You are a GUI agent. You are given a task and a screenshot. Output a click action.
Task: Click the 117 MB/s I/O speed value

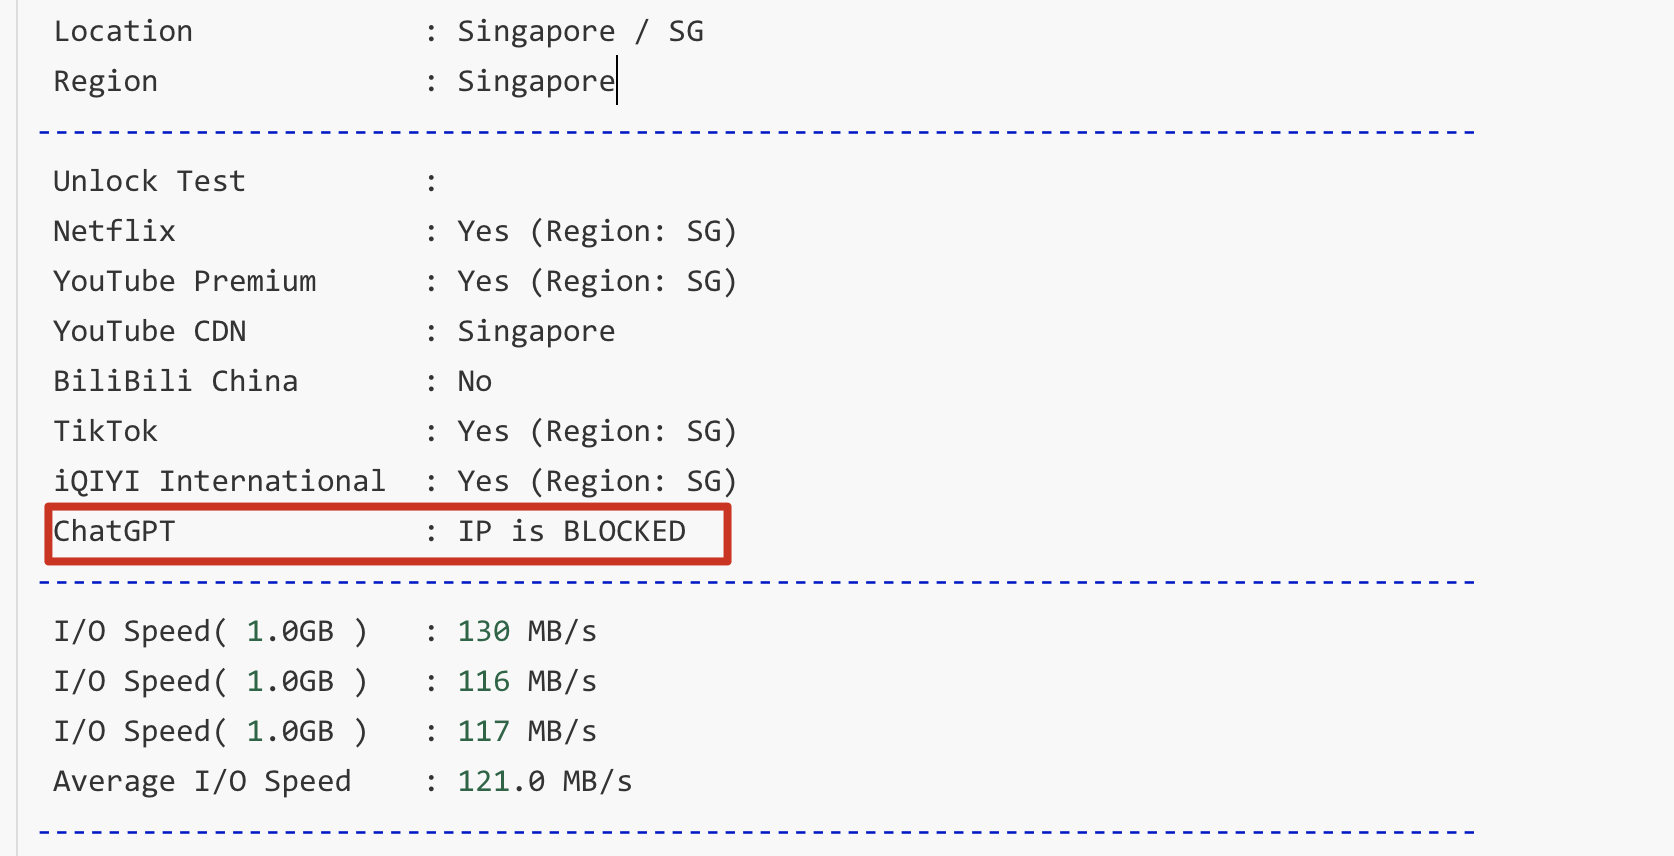526,732
